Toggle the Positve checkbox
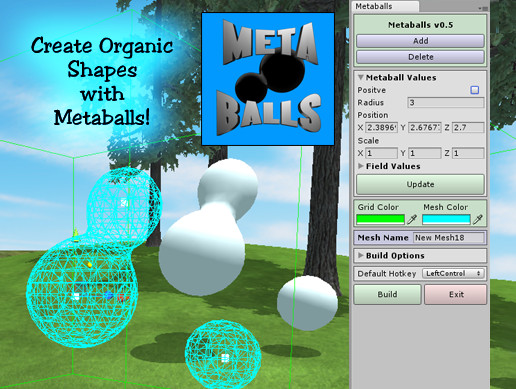 click(475, 90)
